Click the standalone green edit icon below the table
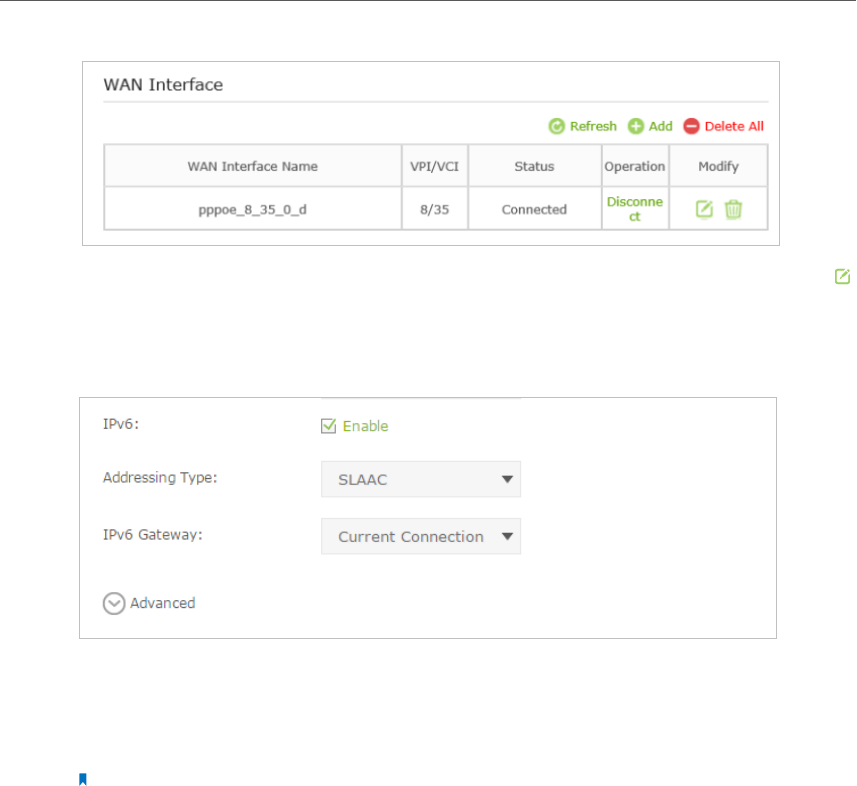This screenshot has width=857, height=786. pos(842,276)
